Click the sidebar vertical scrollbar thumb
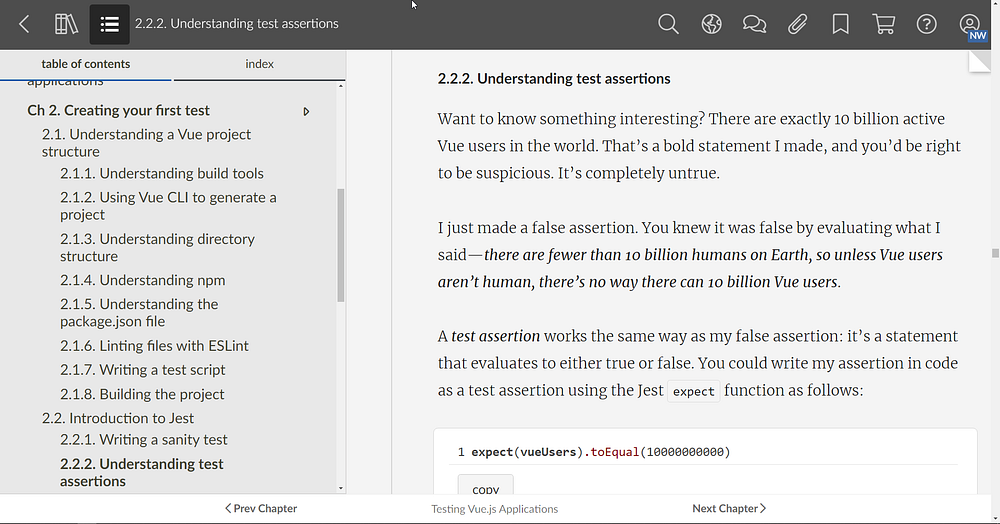The height and width of the screenshot is (524, 1000). tap(341, 245)
